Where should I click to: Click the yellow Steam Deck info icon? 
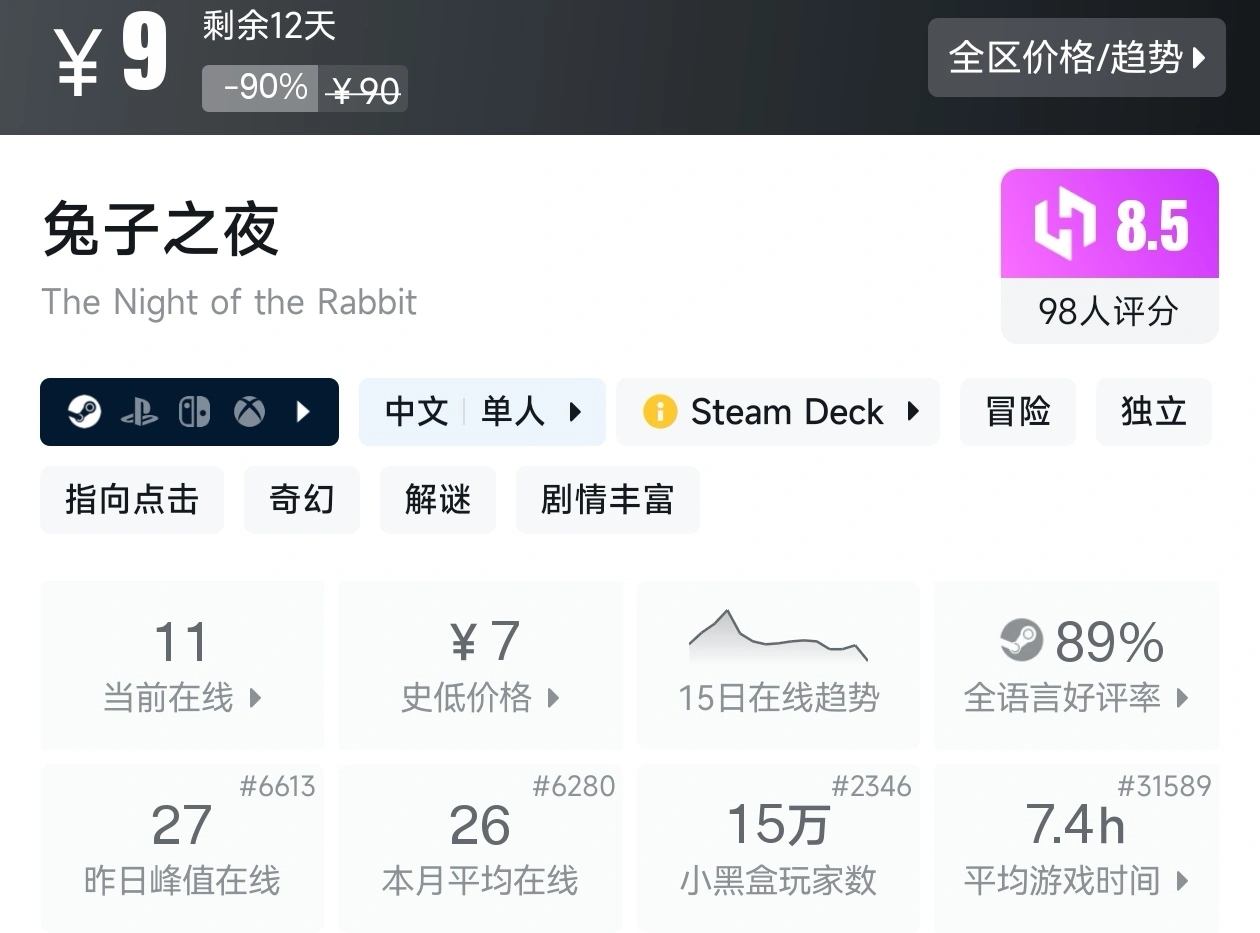(660, 412)
